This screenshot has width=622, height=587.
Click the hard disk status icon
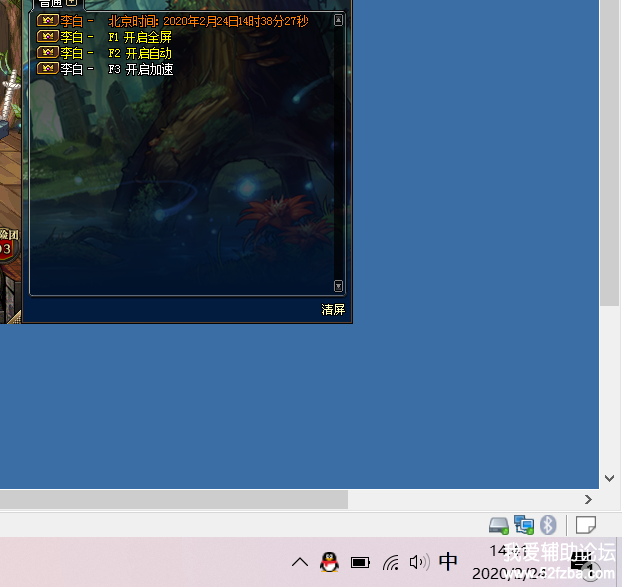[x=499, y=526]
